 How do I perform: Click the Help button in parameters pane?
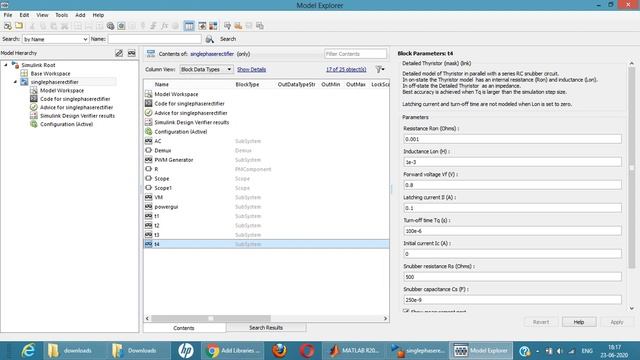[579, 322]
